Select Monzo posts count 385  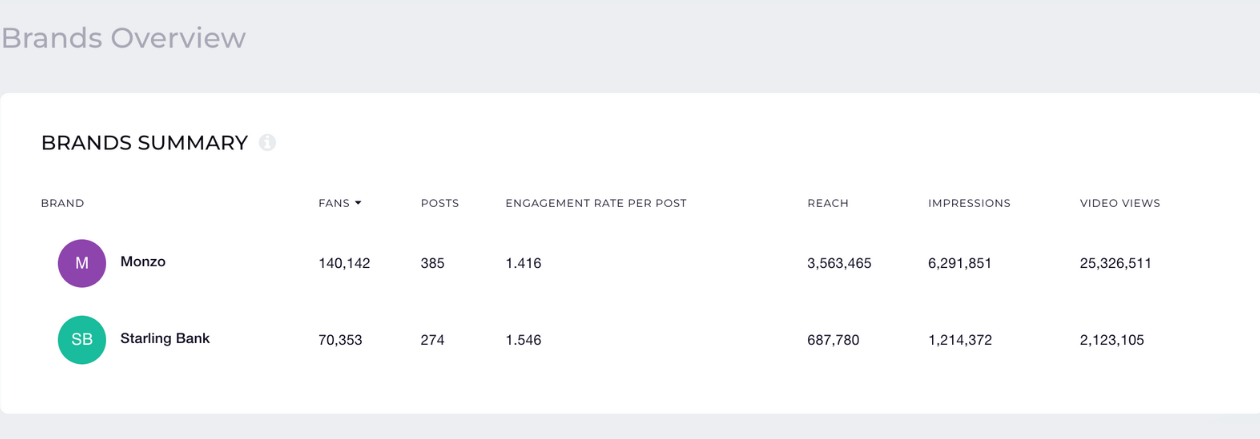433,264
